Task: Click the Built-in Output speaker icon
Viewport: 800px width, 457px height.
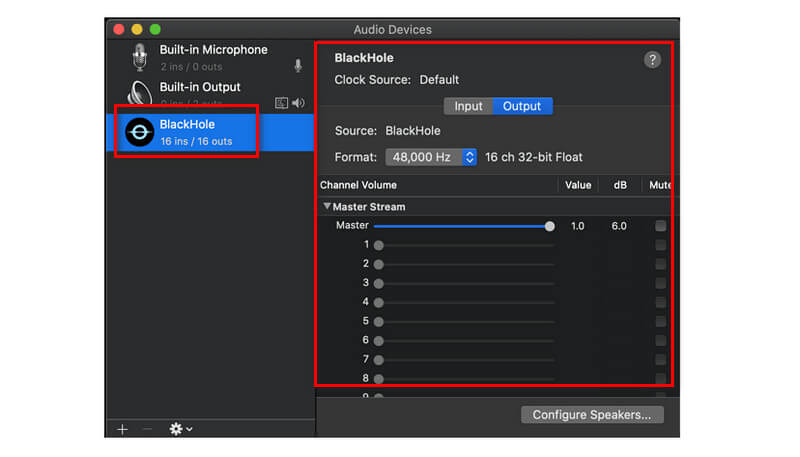Action: click(138, 94)
